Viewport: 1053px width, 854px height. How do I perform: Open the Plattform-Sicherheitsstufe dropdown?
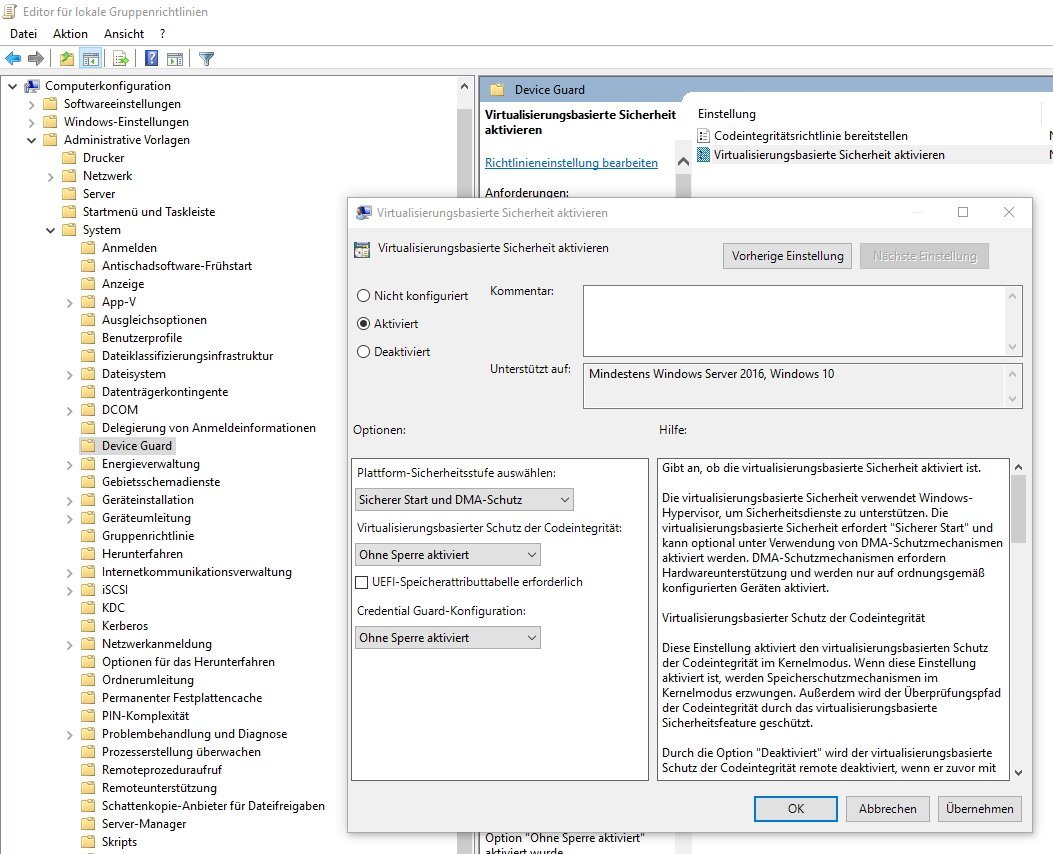point(464,499)
